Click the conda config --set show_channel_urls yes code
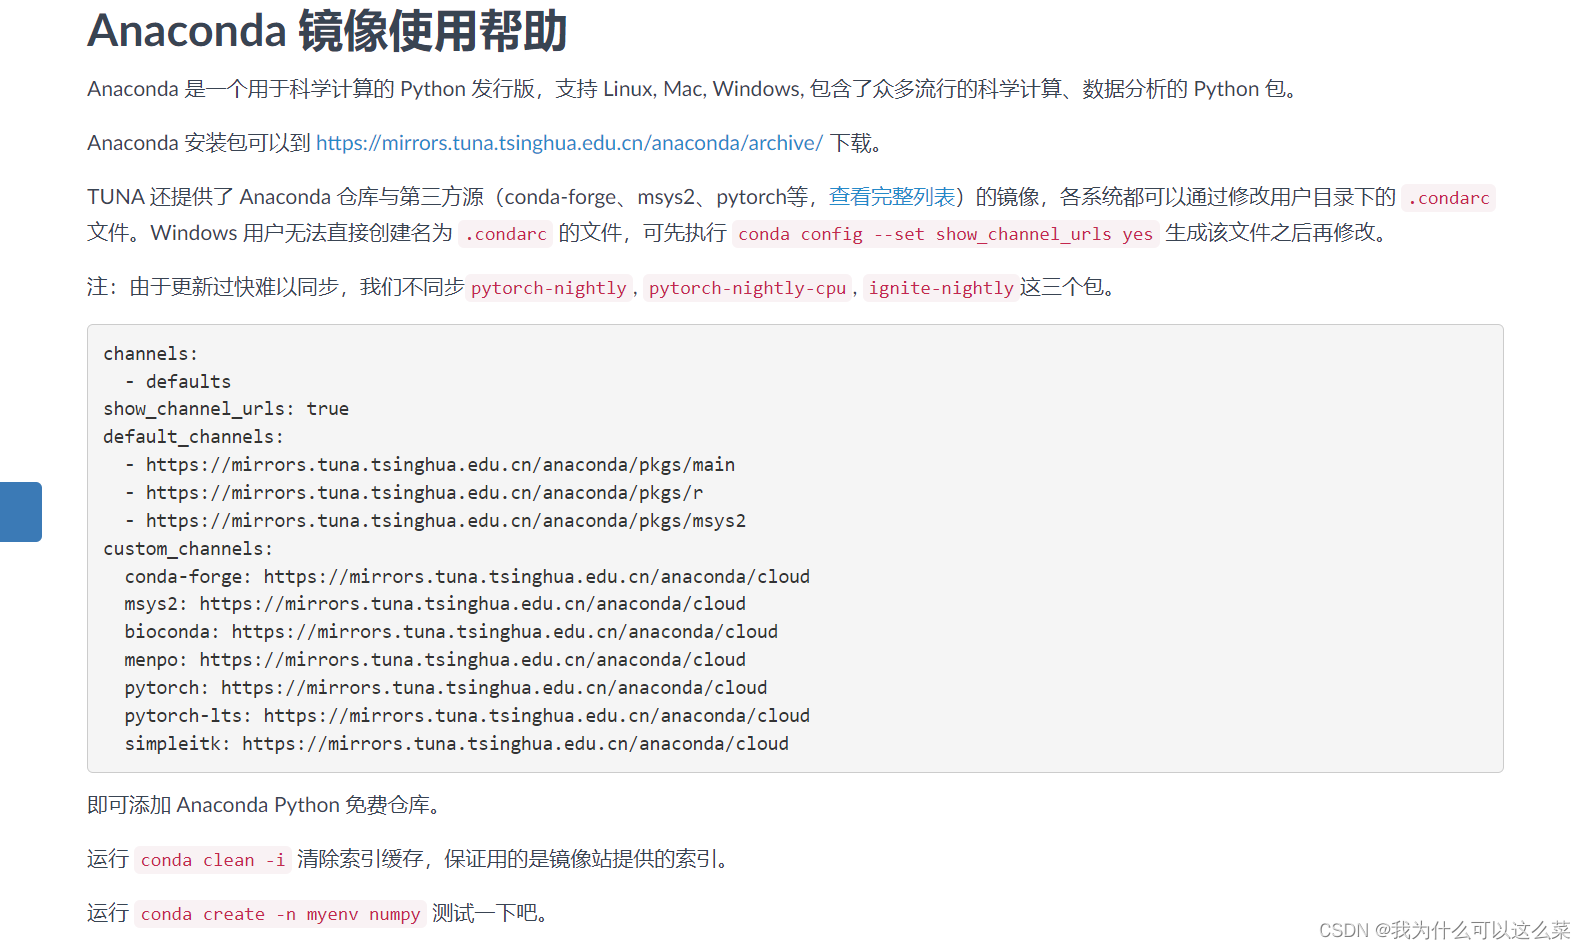This screenshot has height=949, width=1586. [x=945, y=234]
